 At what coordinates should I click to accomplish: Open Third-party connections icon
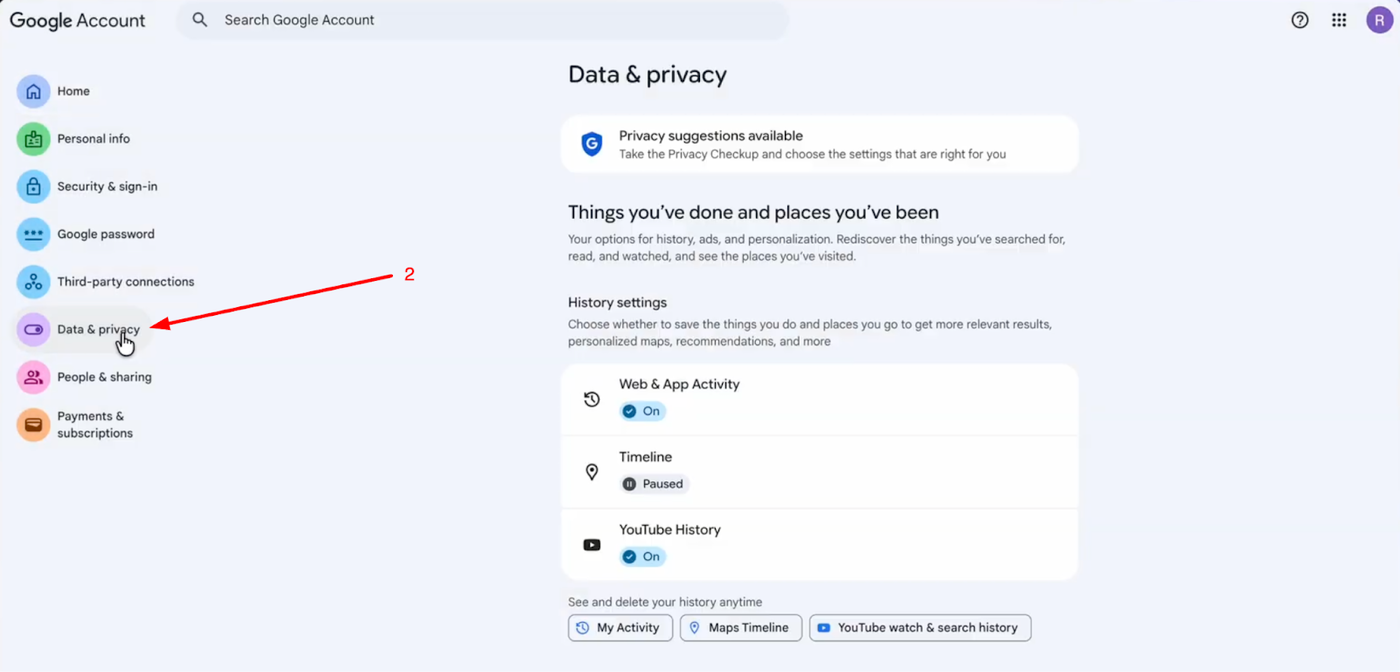tap(33, 282)
